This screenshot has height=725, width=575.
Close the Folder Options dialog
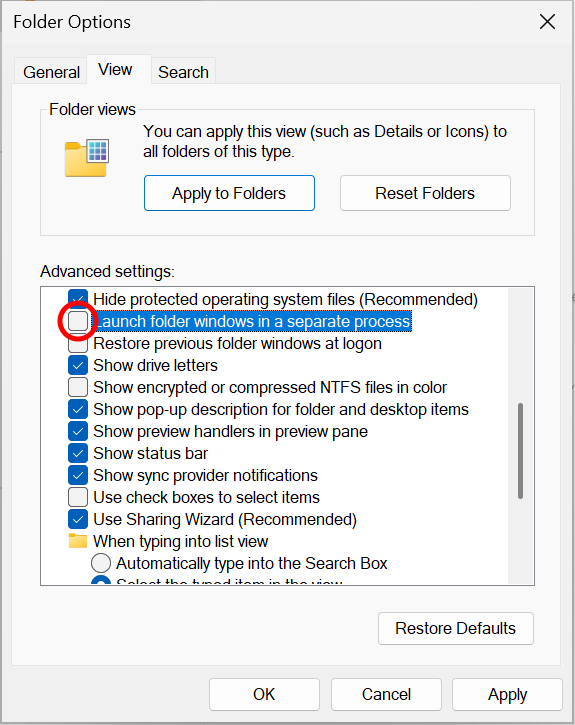click(x=547, y=21)
